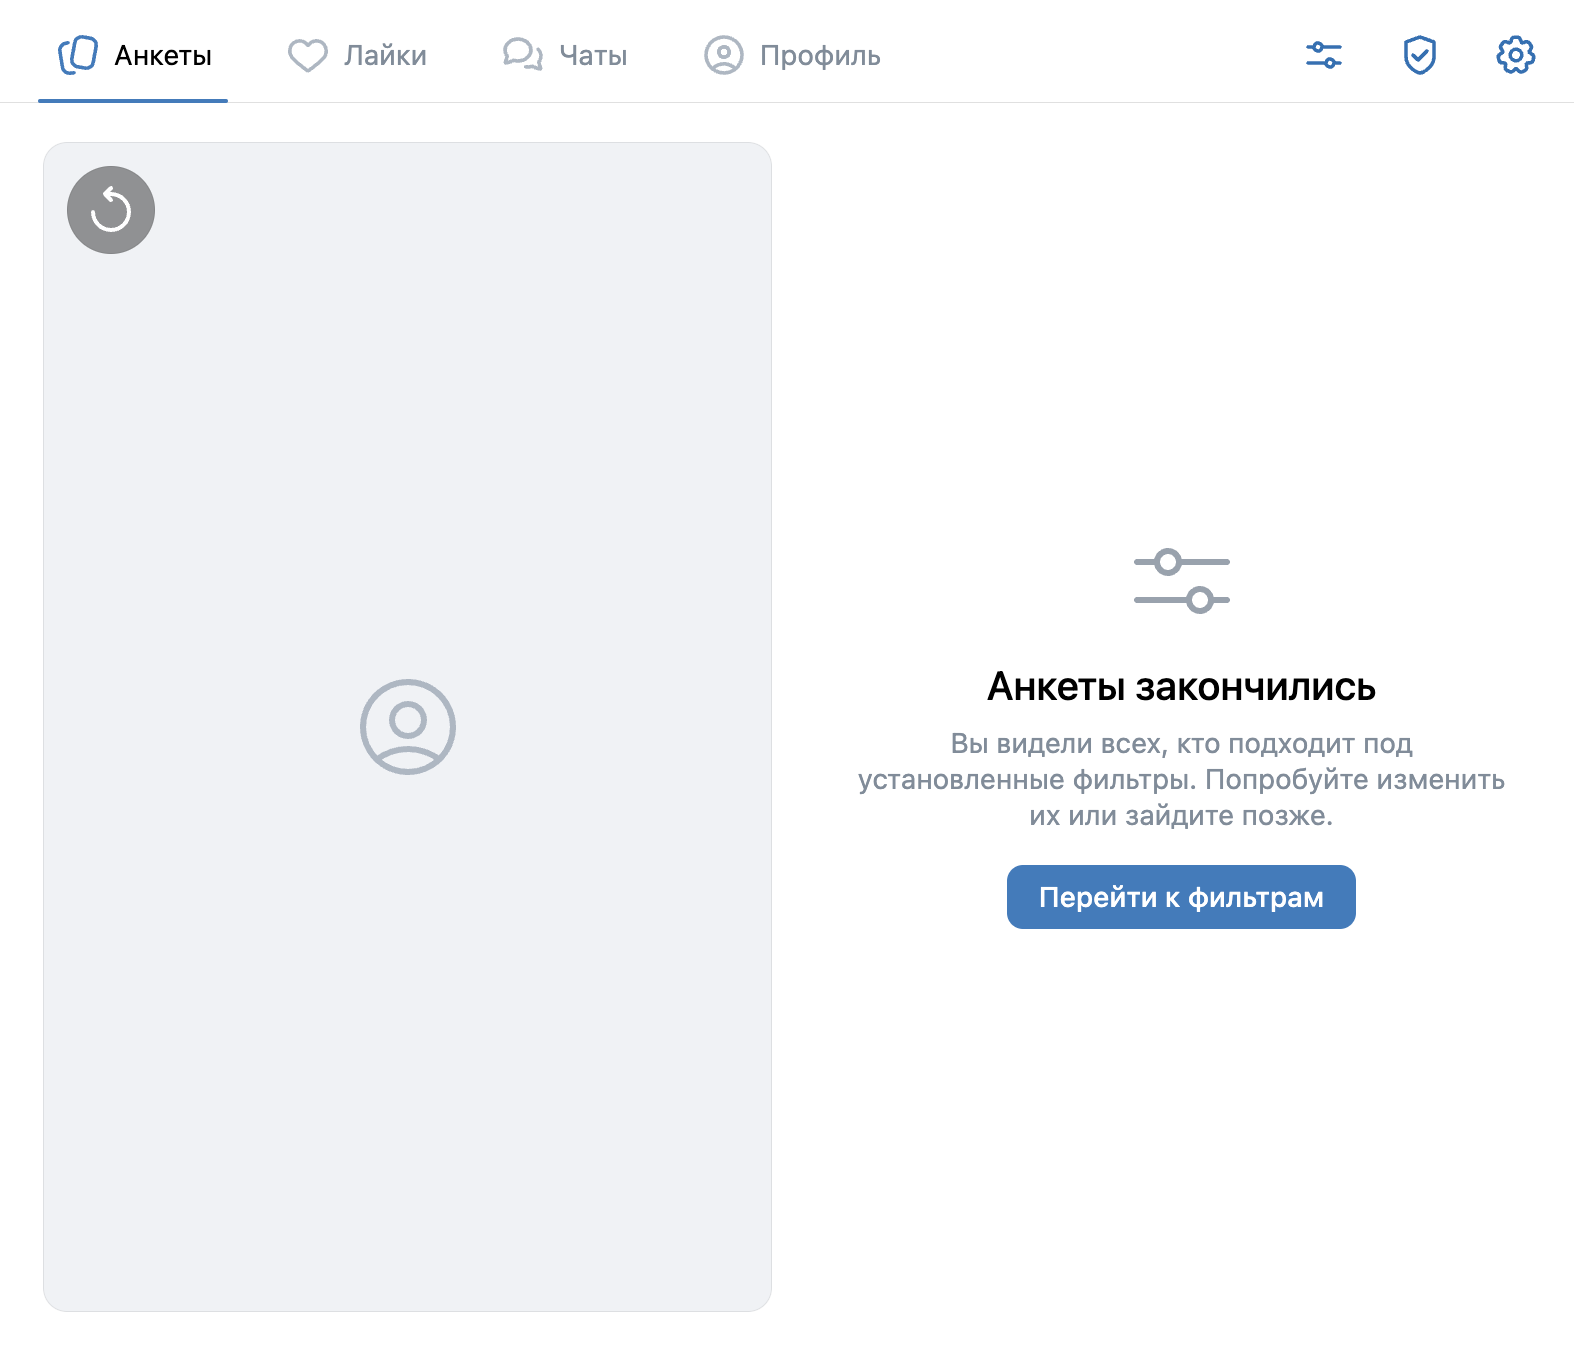Go to the Профиль tab
Viewport: 1574px width, 1356px height.
click(x=792, y=55)
